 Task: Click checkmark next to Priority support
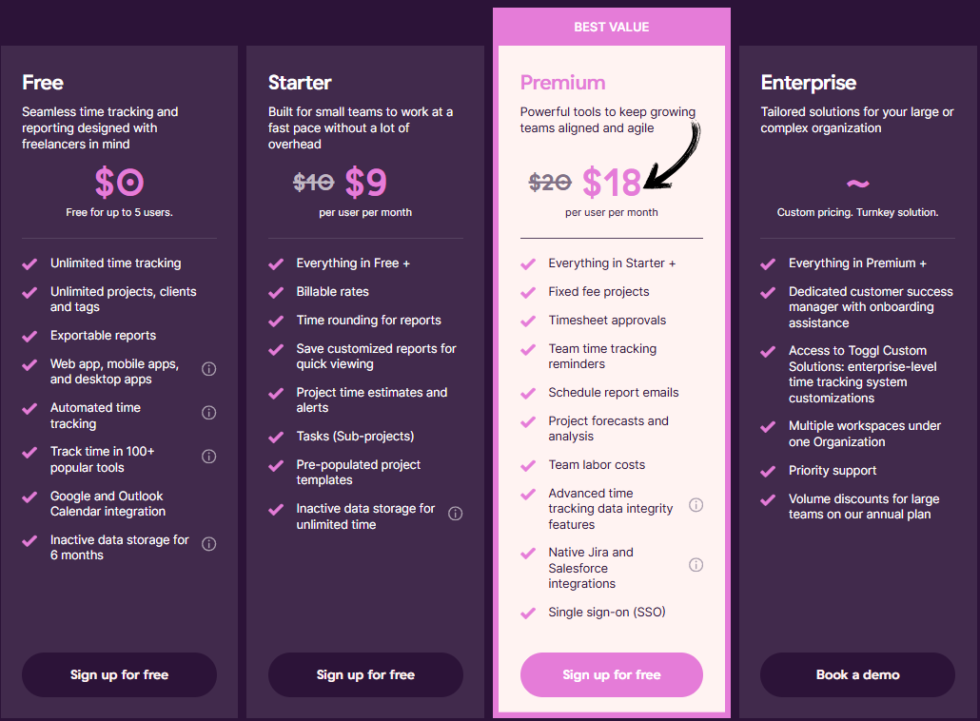(768, 471)
